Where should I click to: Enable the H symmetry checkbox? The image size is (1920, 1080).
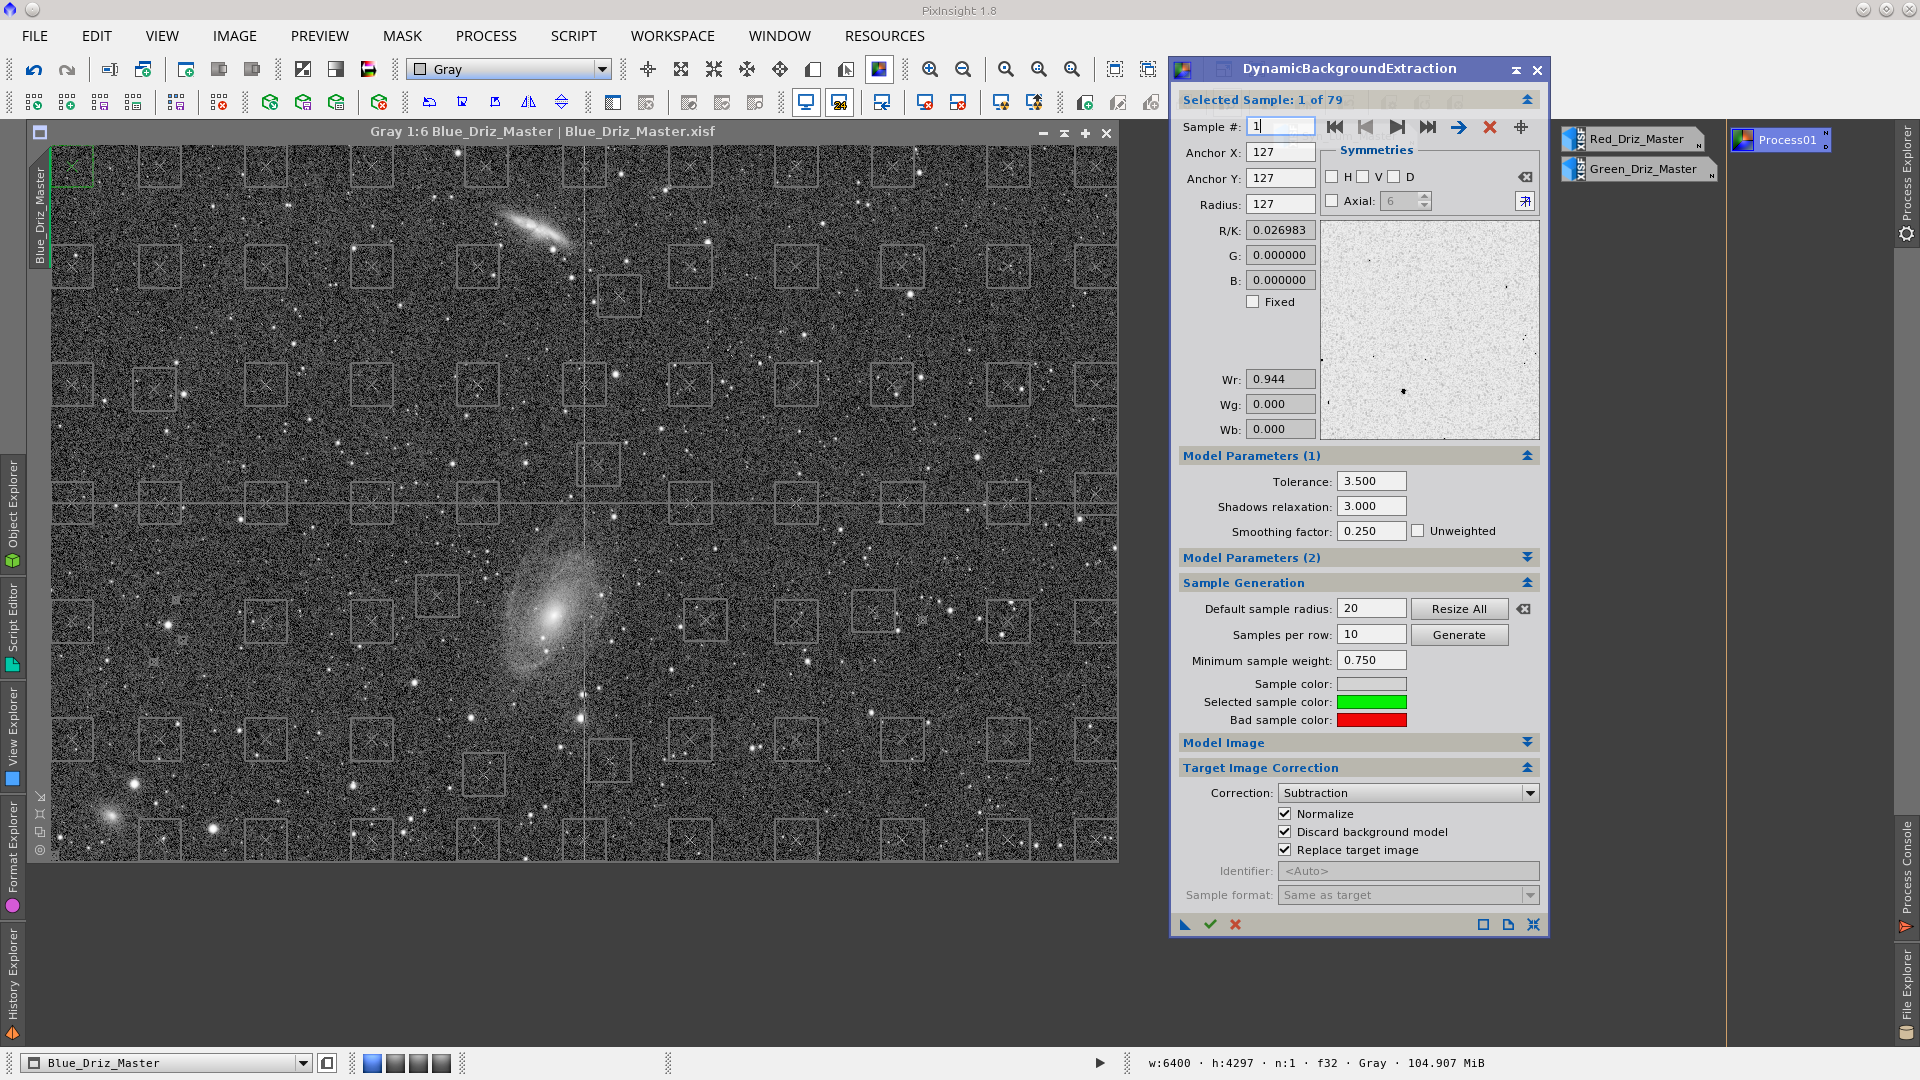coord(1331,176)
